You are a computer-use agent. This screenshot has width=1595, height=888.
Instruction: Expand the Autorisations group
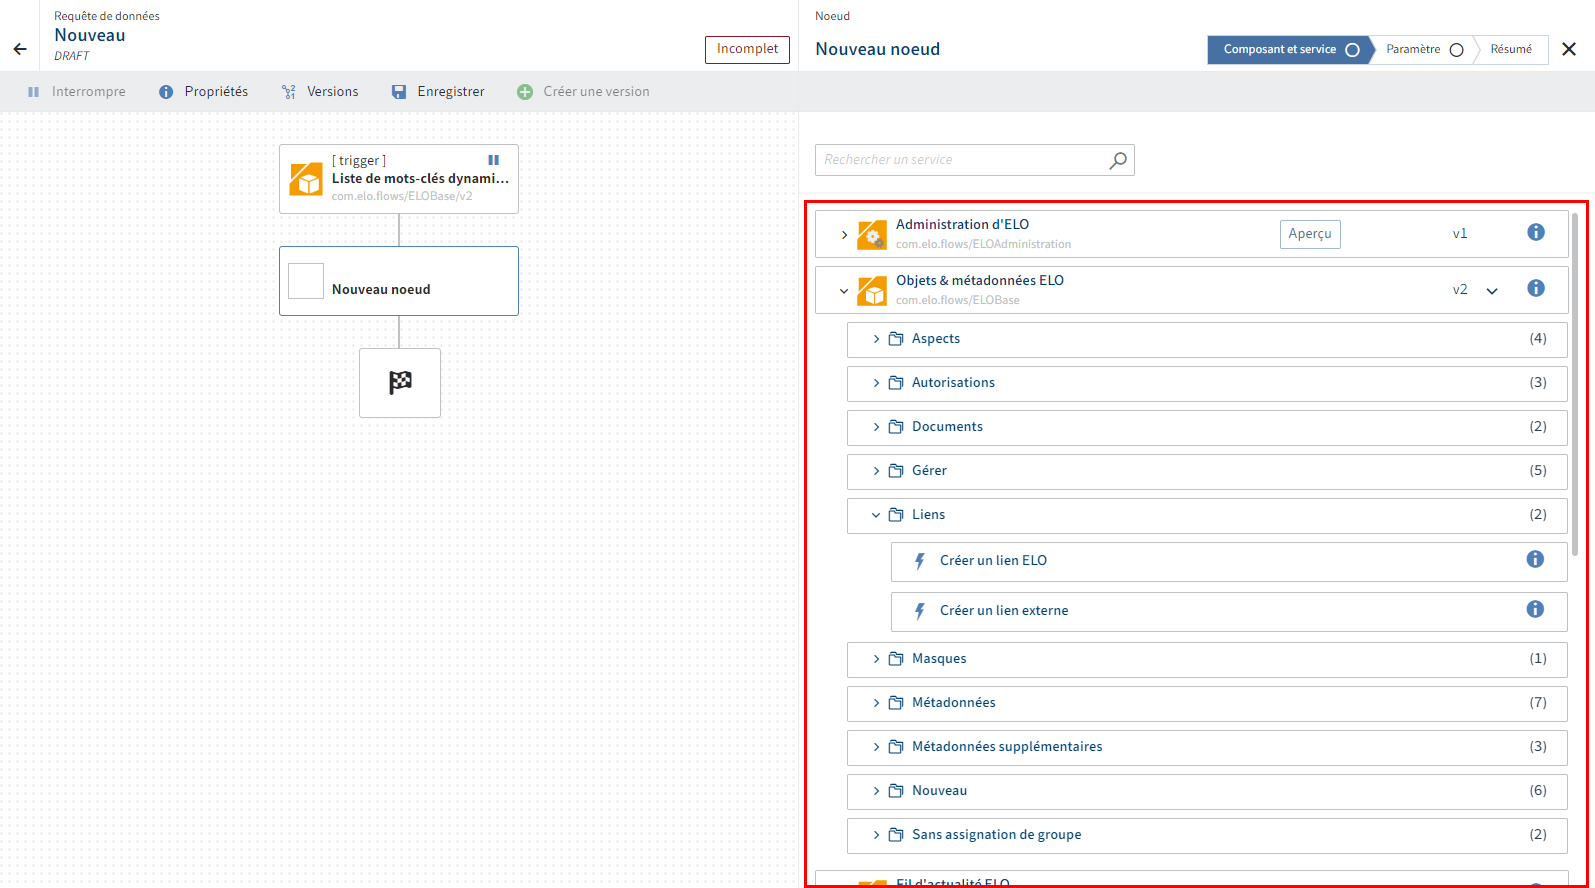876,383
